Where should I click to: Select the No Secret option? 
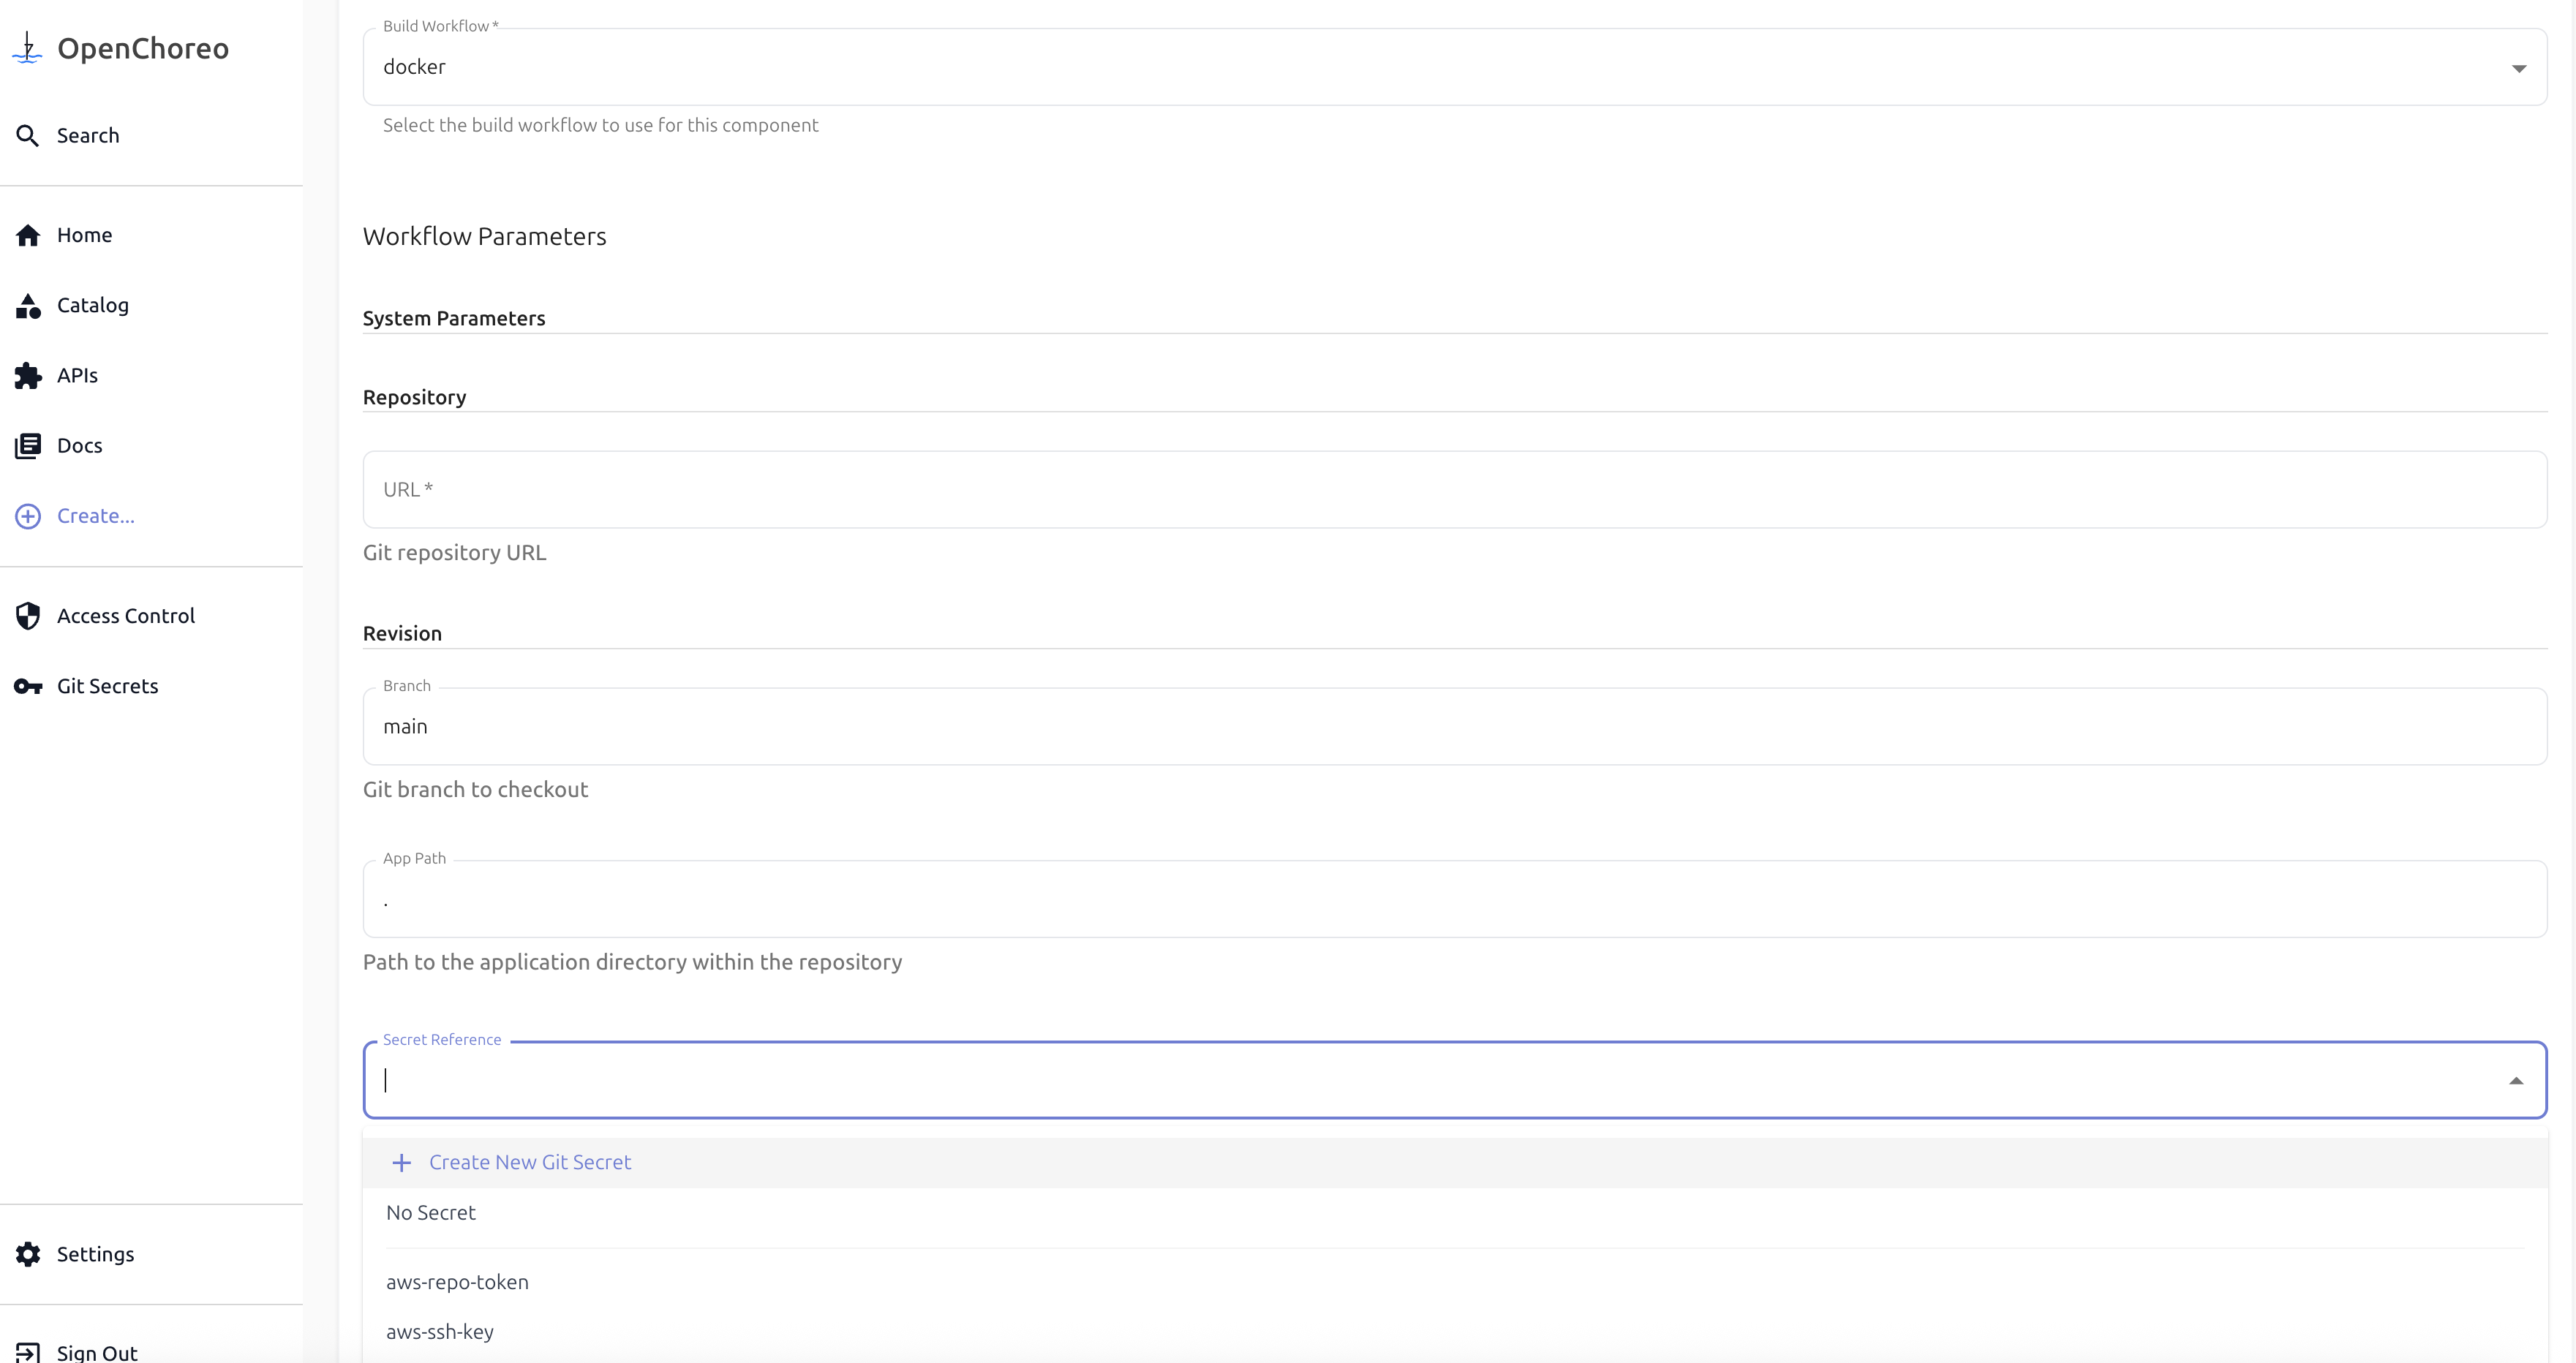pyautogui.click(x=431, y=1213)
